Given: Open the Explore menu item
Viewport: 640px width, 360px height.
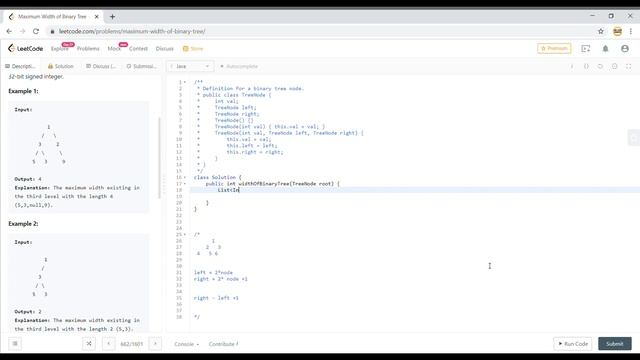Looking at the screenshot, I should [x=60, y=49].
